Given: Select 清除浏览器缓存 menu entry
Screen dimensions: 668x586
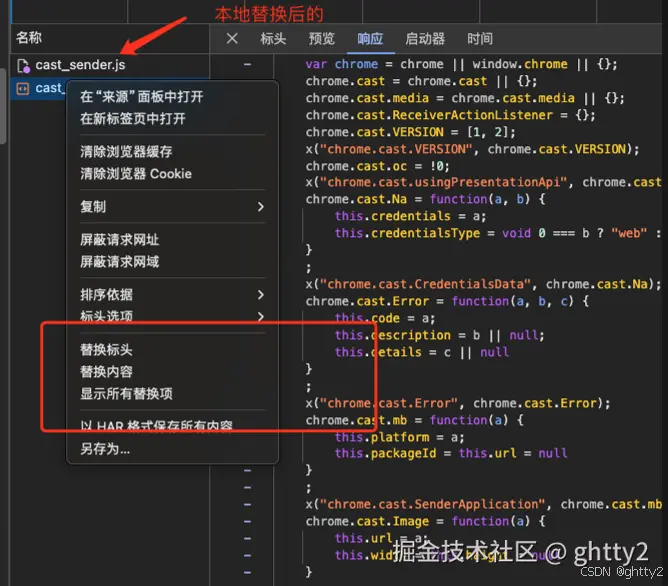Looking at the screenshot, I should coord(126,152).
